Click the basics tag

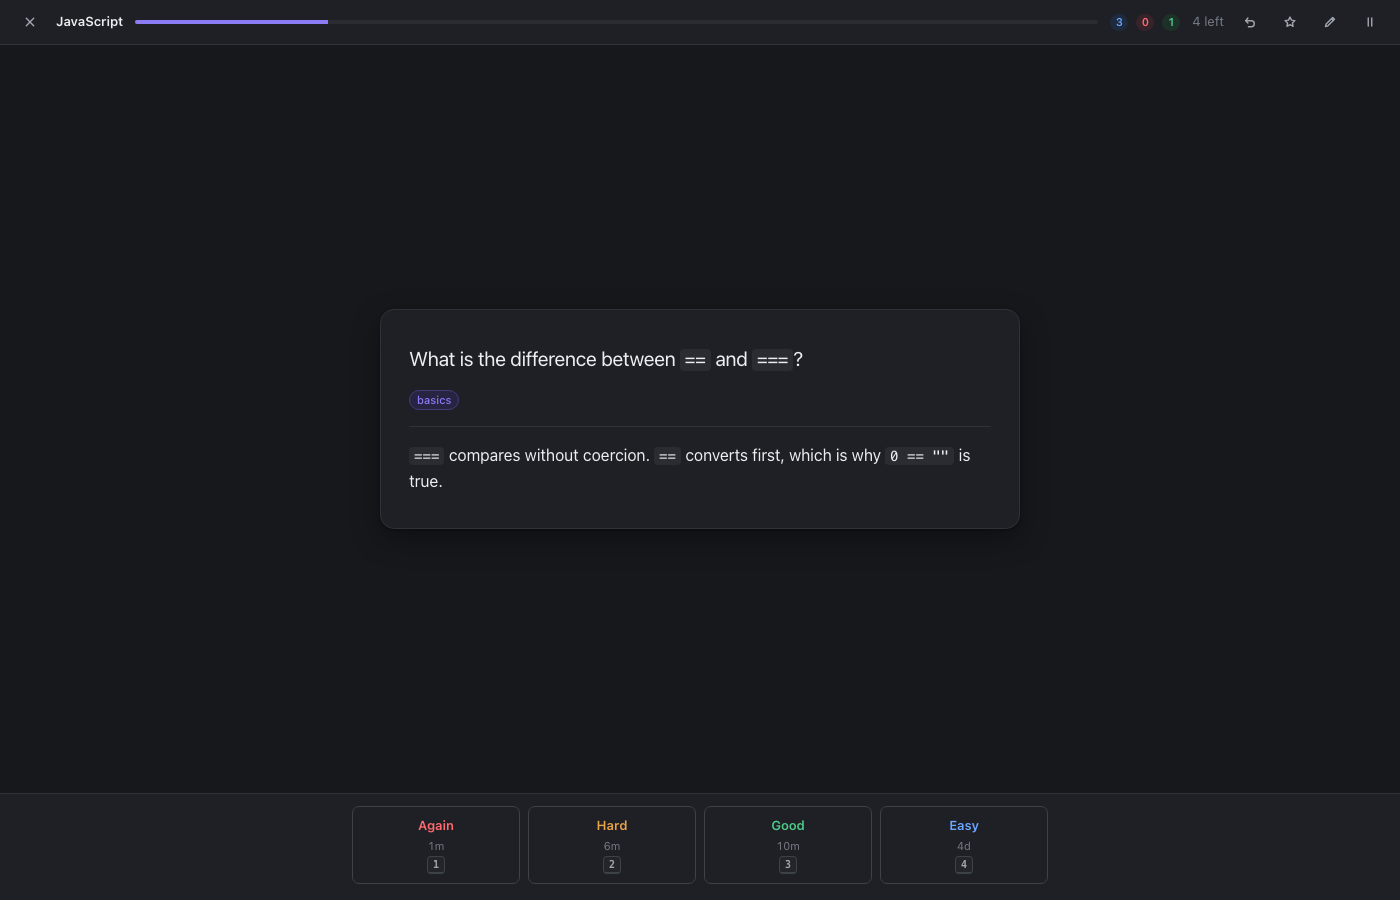(x=434, y=400)
